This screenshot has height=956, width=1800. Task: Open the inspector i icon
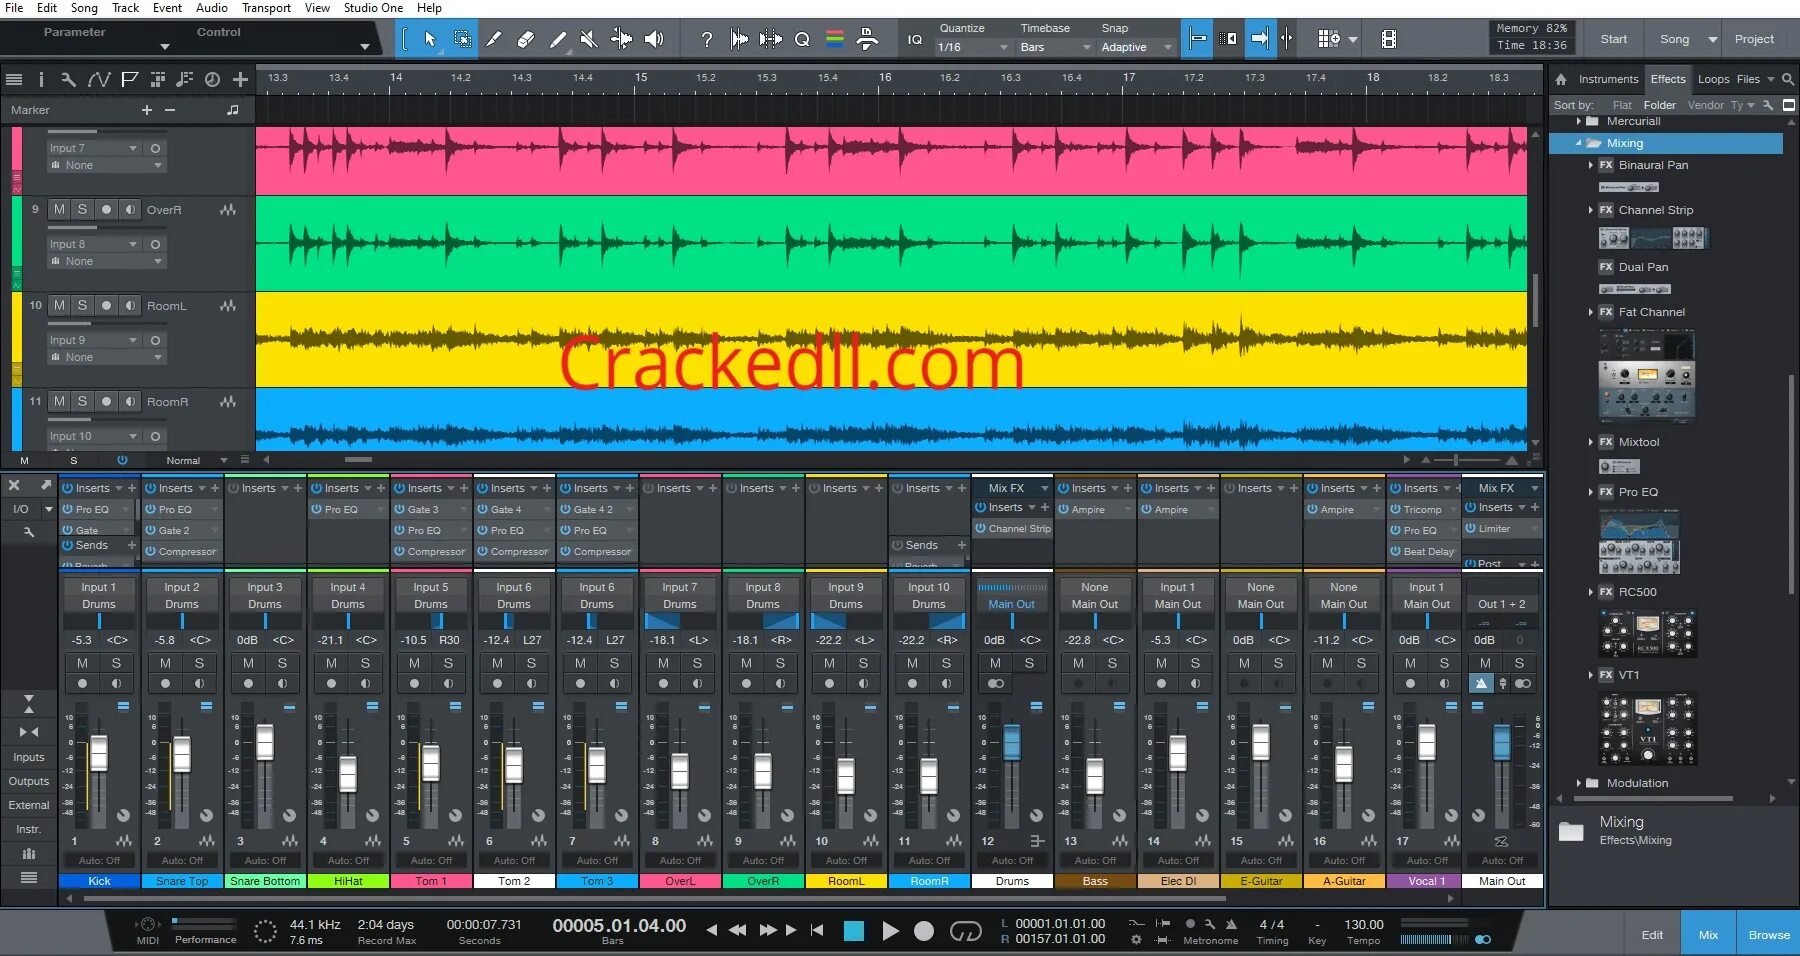(41, 79)
